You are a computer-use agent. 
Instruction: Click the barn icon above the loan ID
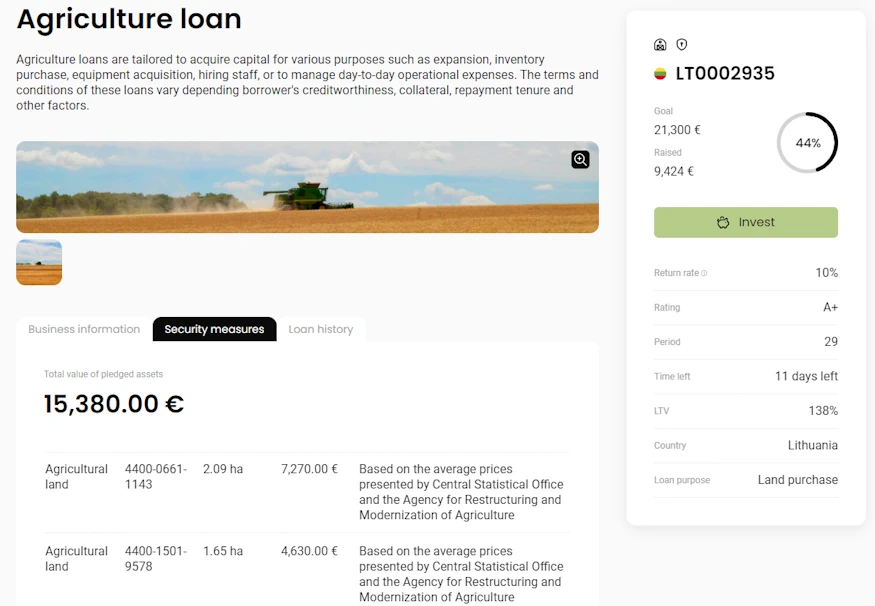[x=660, y=45]
